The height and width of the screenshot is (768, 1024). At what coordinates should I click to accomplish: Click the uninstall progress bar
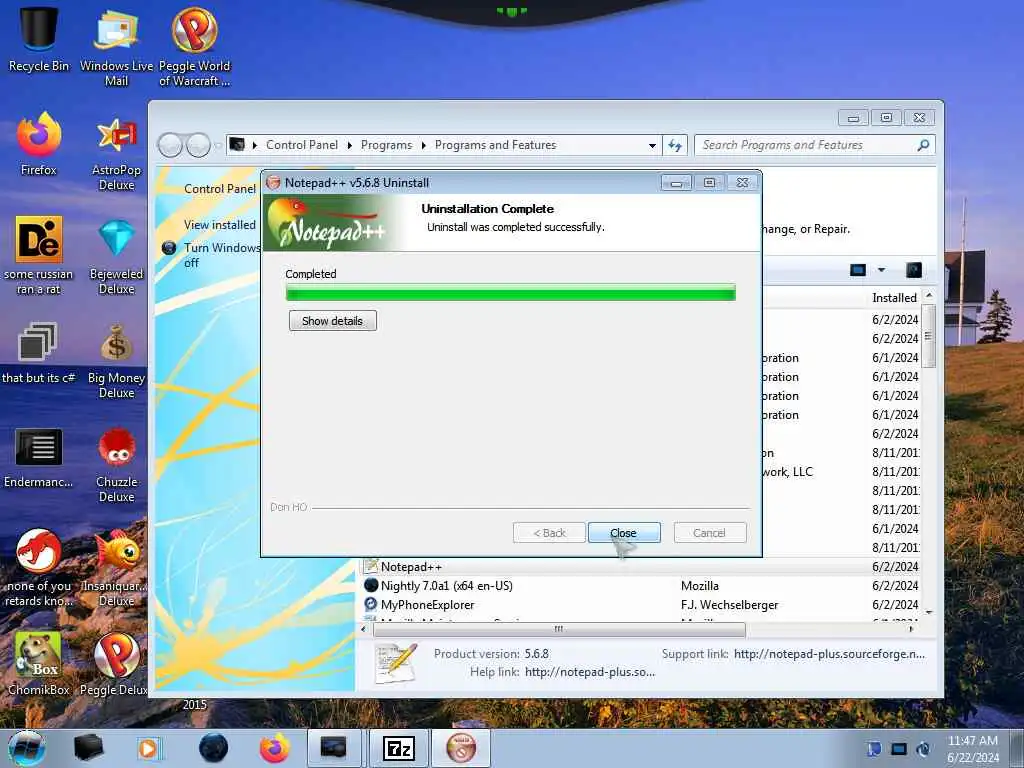point(511,292)
